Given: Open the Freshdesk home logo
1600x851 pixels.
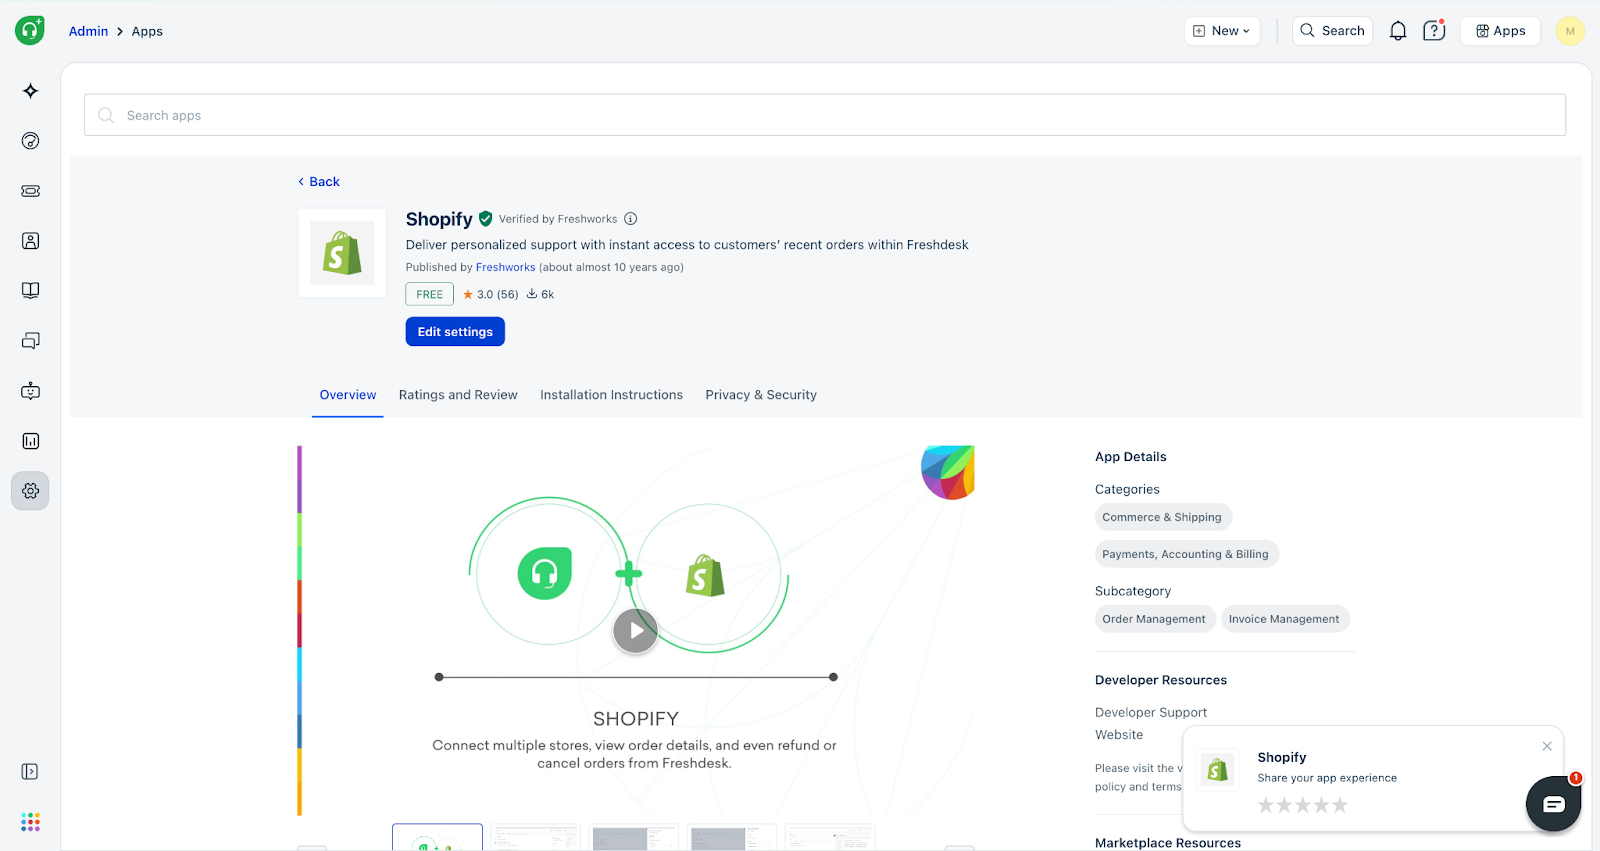Looking at the screenshot, I should 30,30.
